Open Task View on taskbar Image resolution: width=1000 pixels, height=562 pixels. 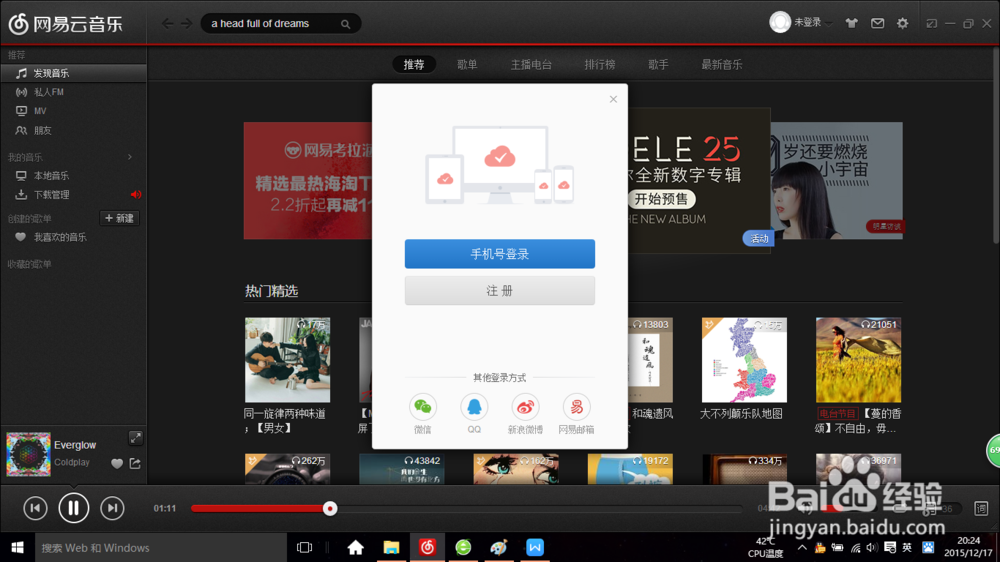[x=305, y=547]
